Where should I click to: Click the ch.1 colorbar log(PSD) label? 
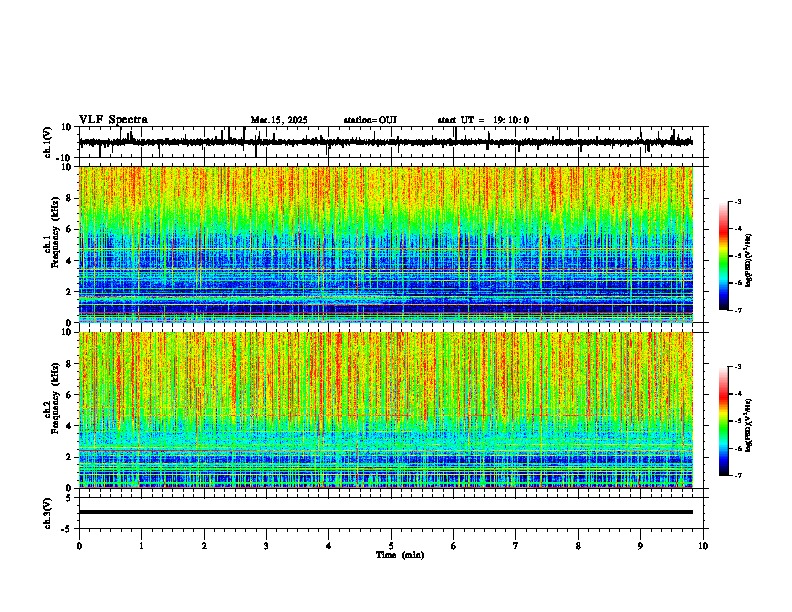pos(748,260)
